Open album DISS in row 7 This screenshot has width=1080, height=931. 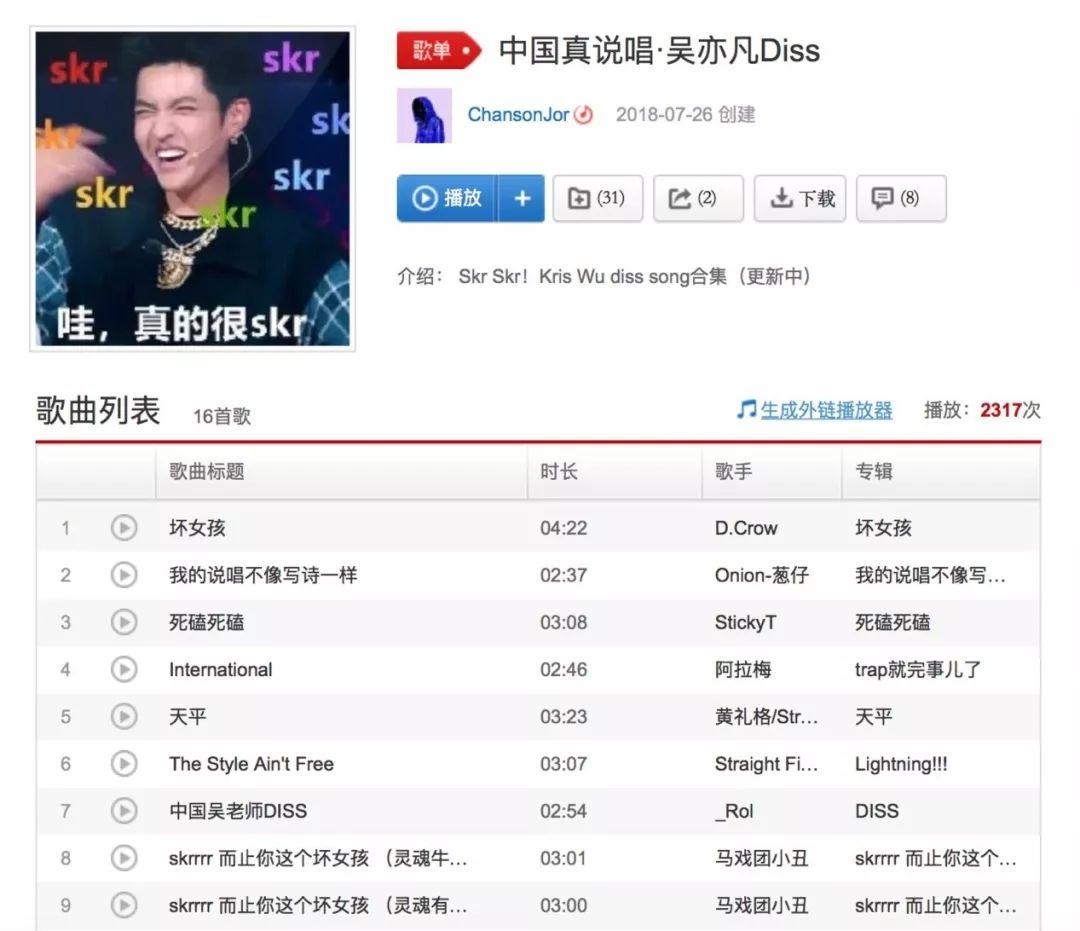point(877,811)
